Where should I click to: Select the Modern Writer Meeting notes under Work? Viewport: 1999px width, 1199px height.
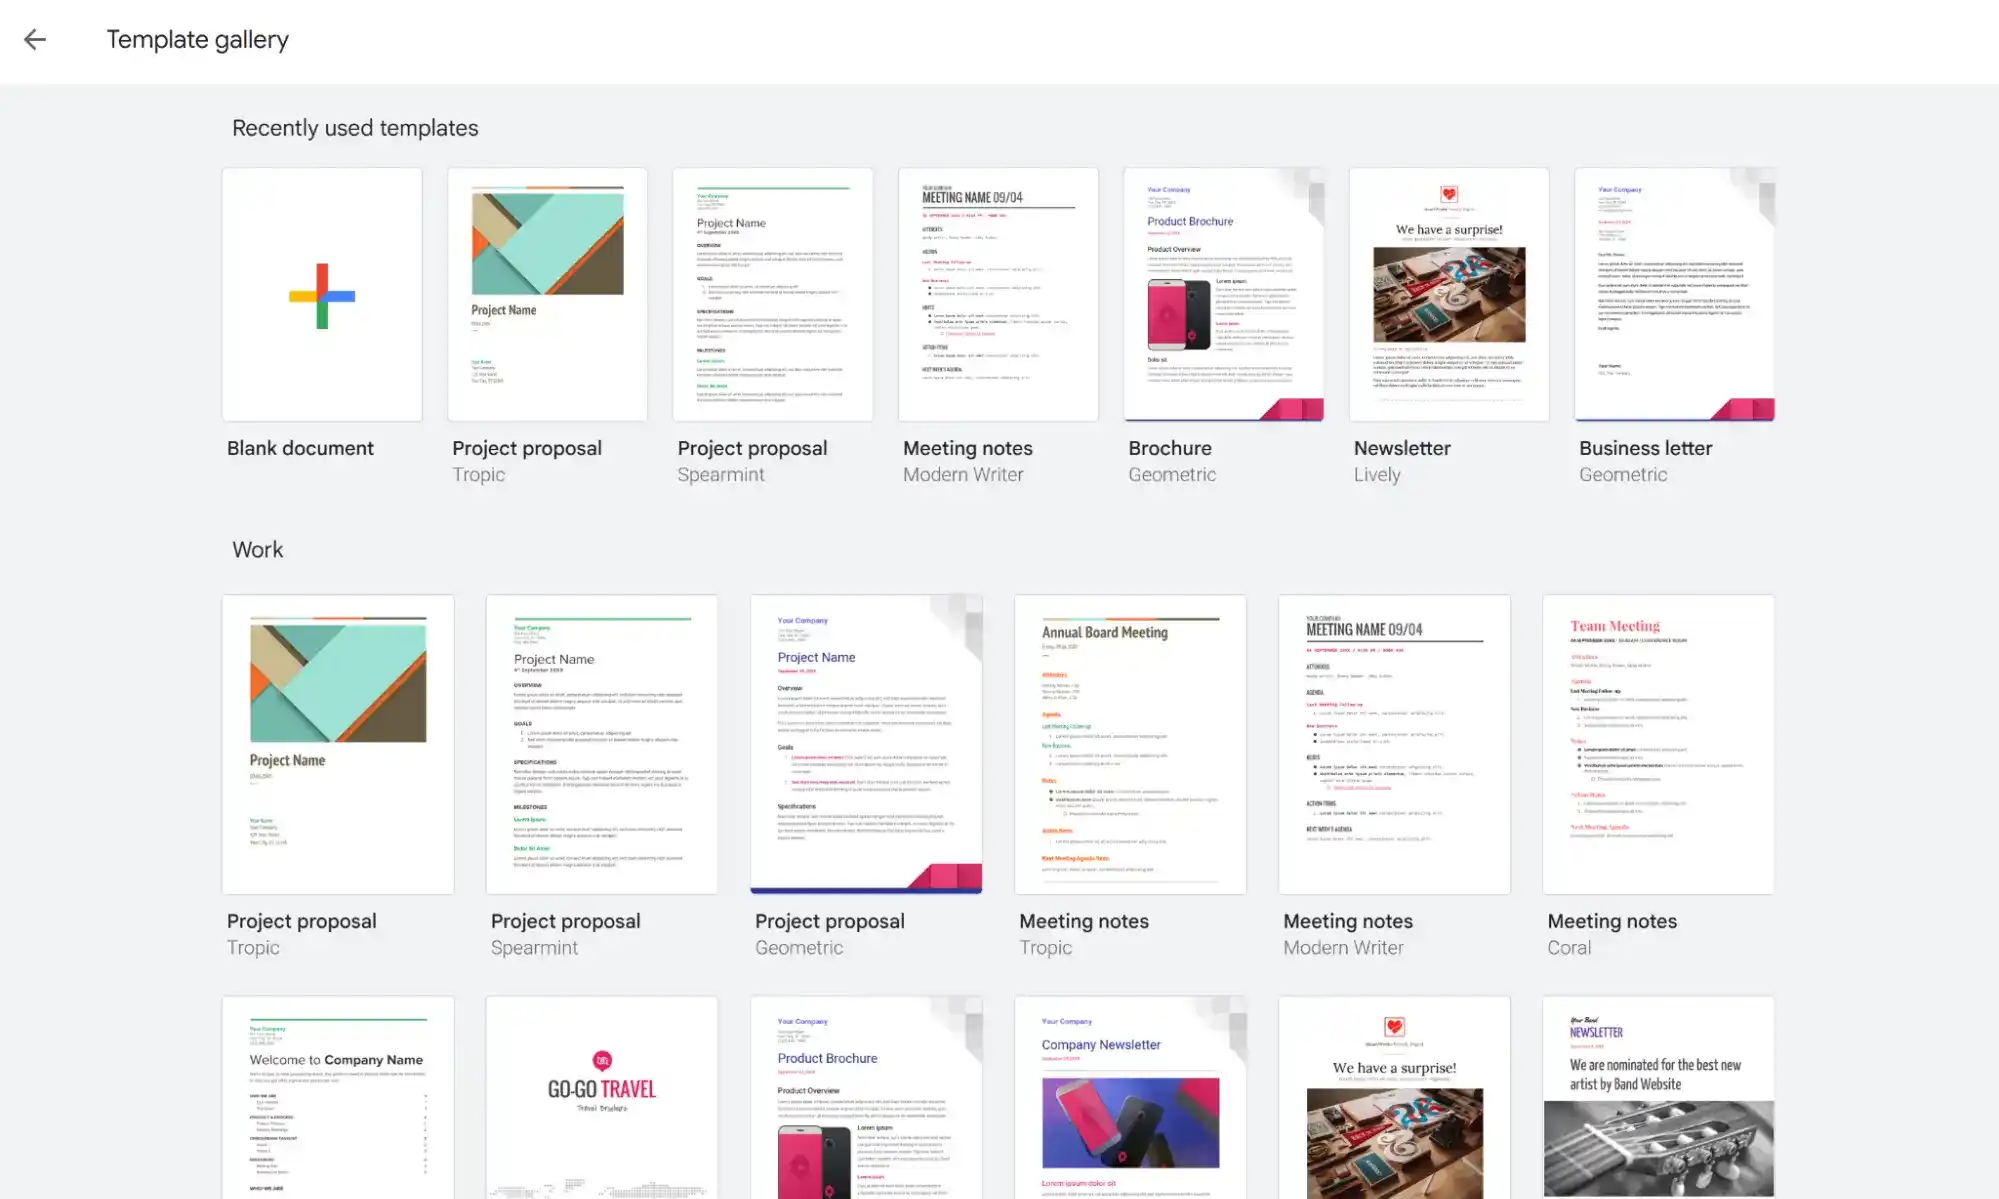click(x=1394, y=743)
